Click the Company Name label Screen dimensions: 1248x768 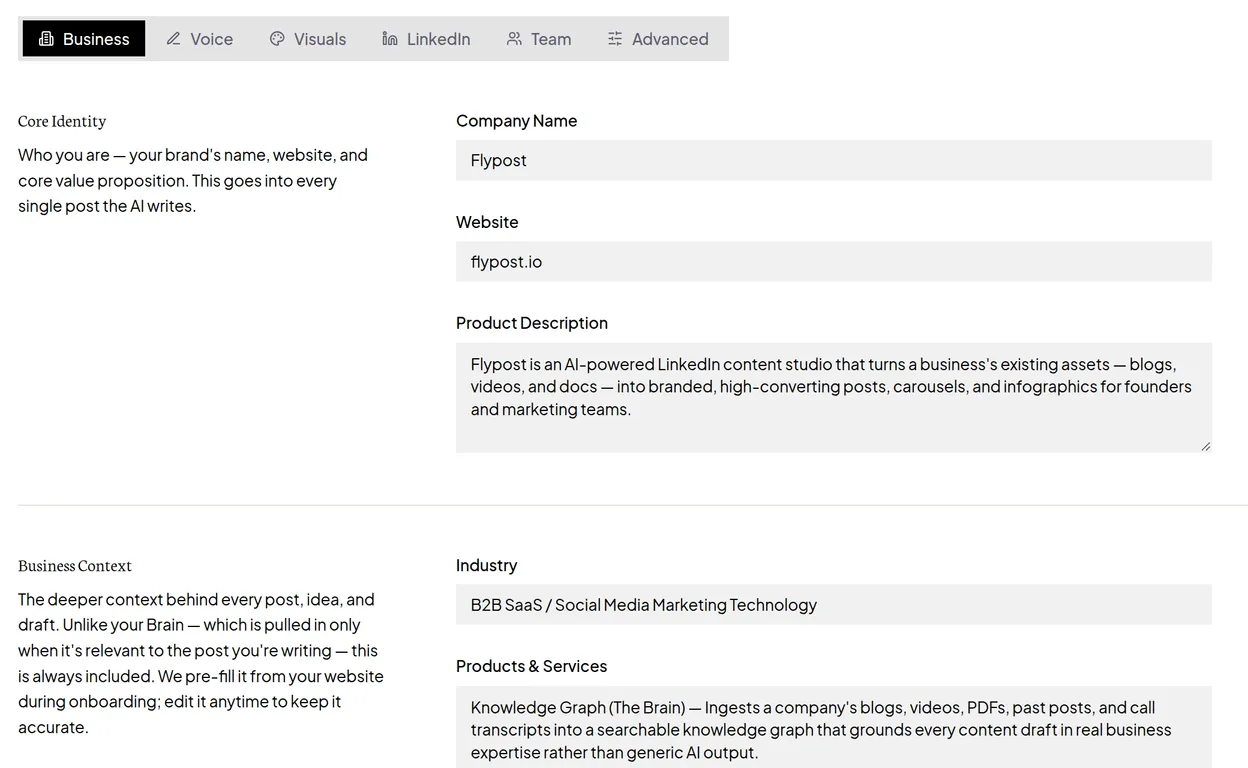click(x=516, y=121)
